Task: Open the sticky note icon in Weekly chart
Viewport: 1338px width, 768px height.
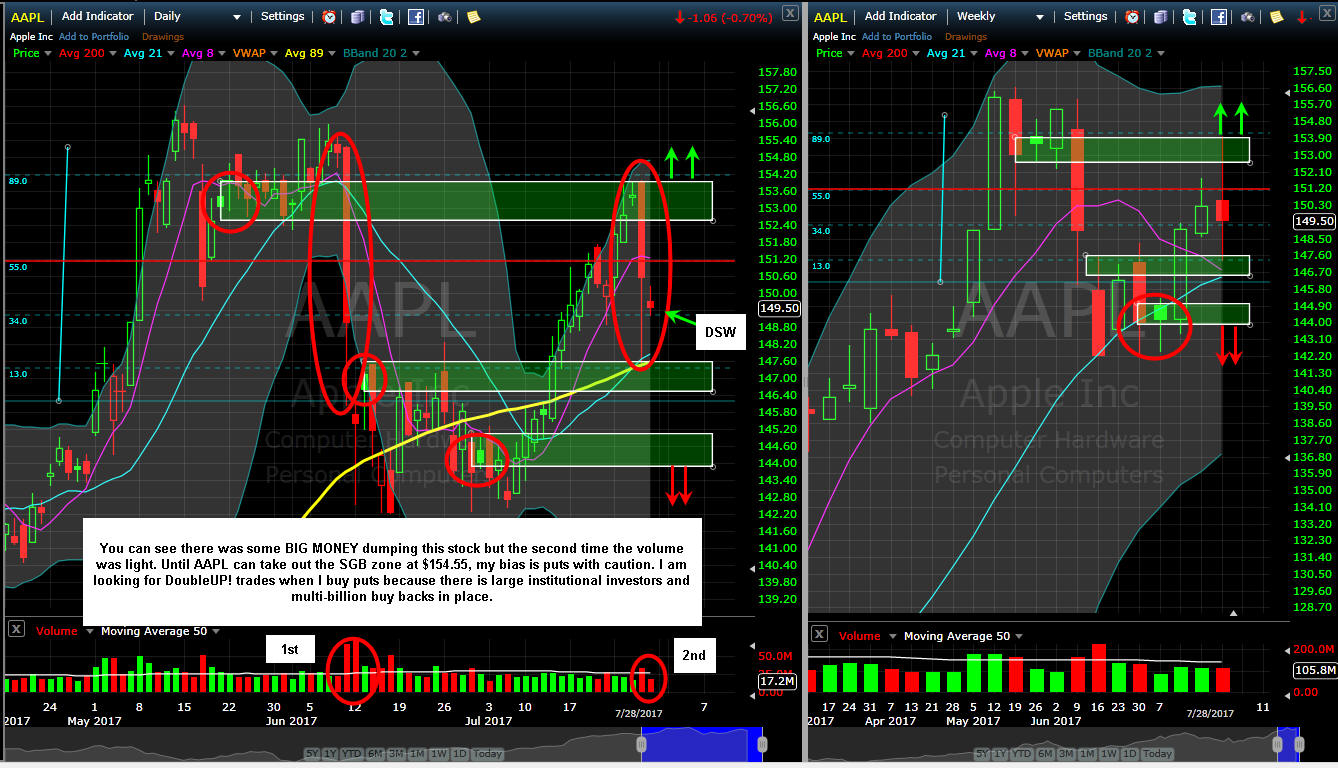Action: 1276,17
